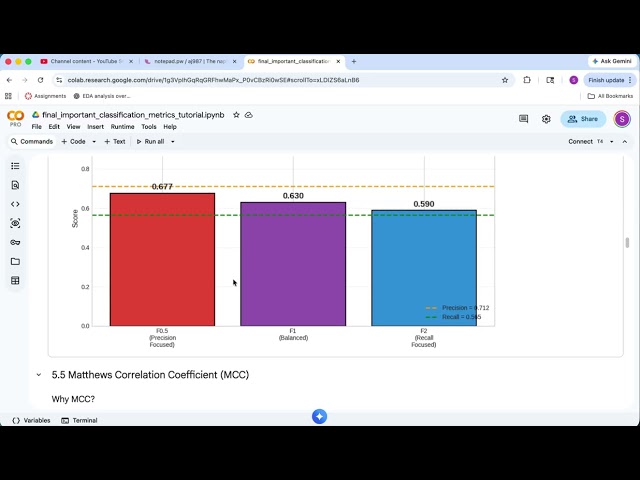Click the Run all button
The image size is (640, 480).
pyautogui.click(x=150, y=142)
